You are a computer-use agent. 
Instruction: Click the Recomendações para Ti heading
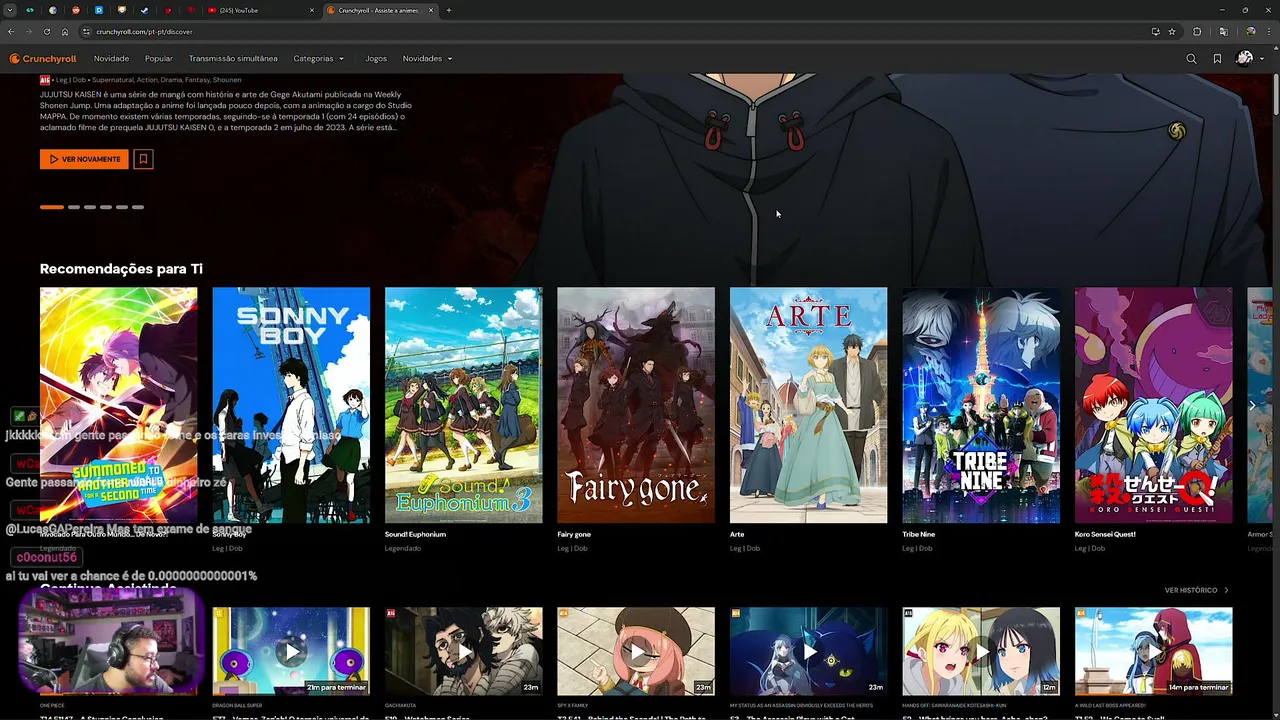click(x=121, y=269)
